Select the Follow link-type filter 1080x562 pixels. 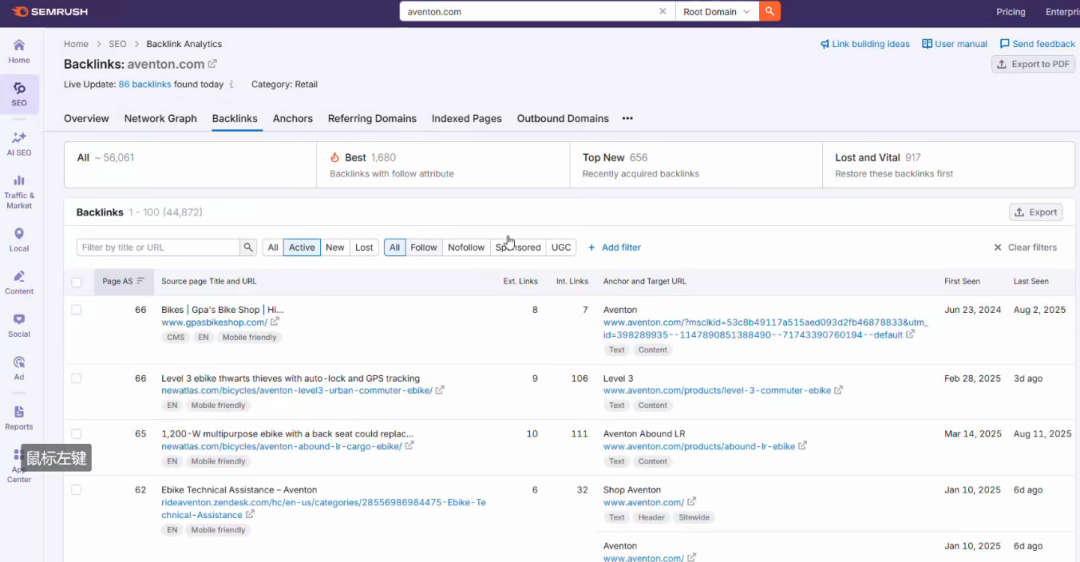pos(424,247)
